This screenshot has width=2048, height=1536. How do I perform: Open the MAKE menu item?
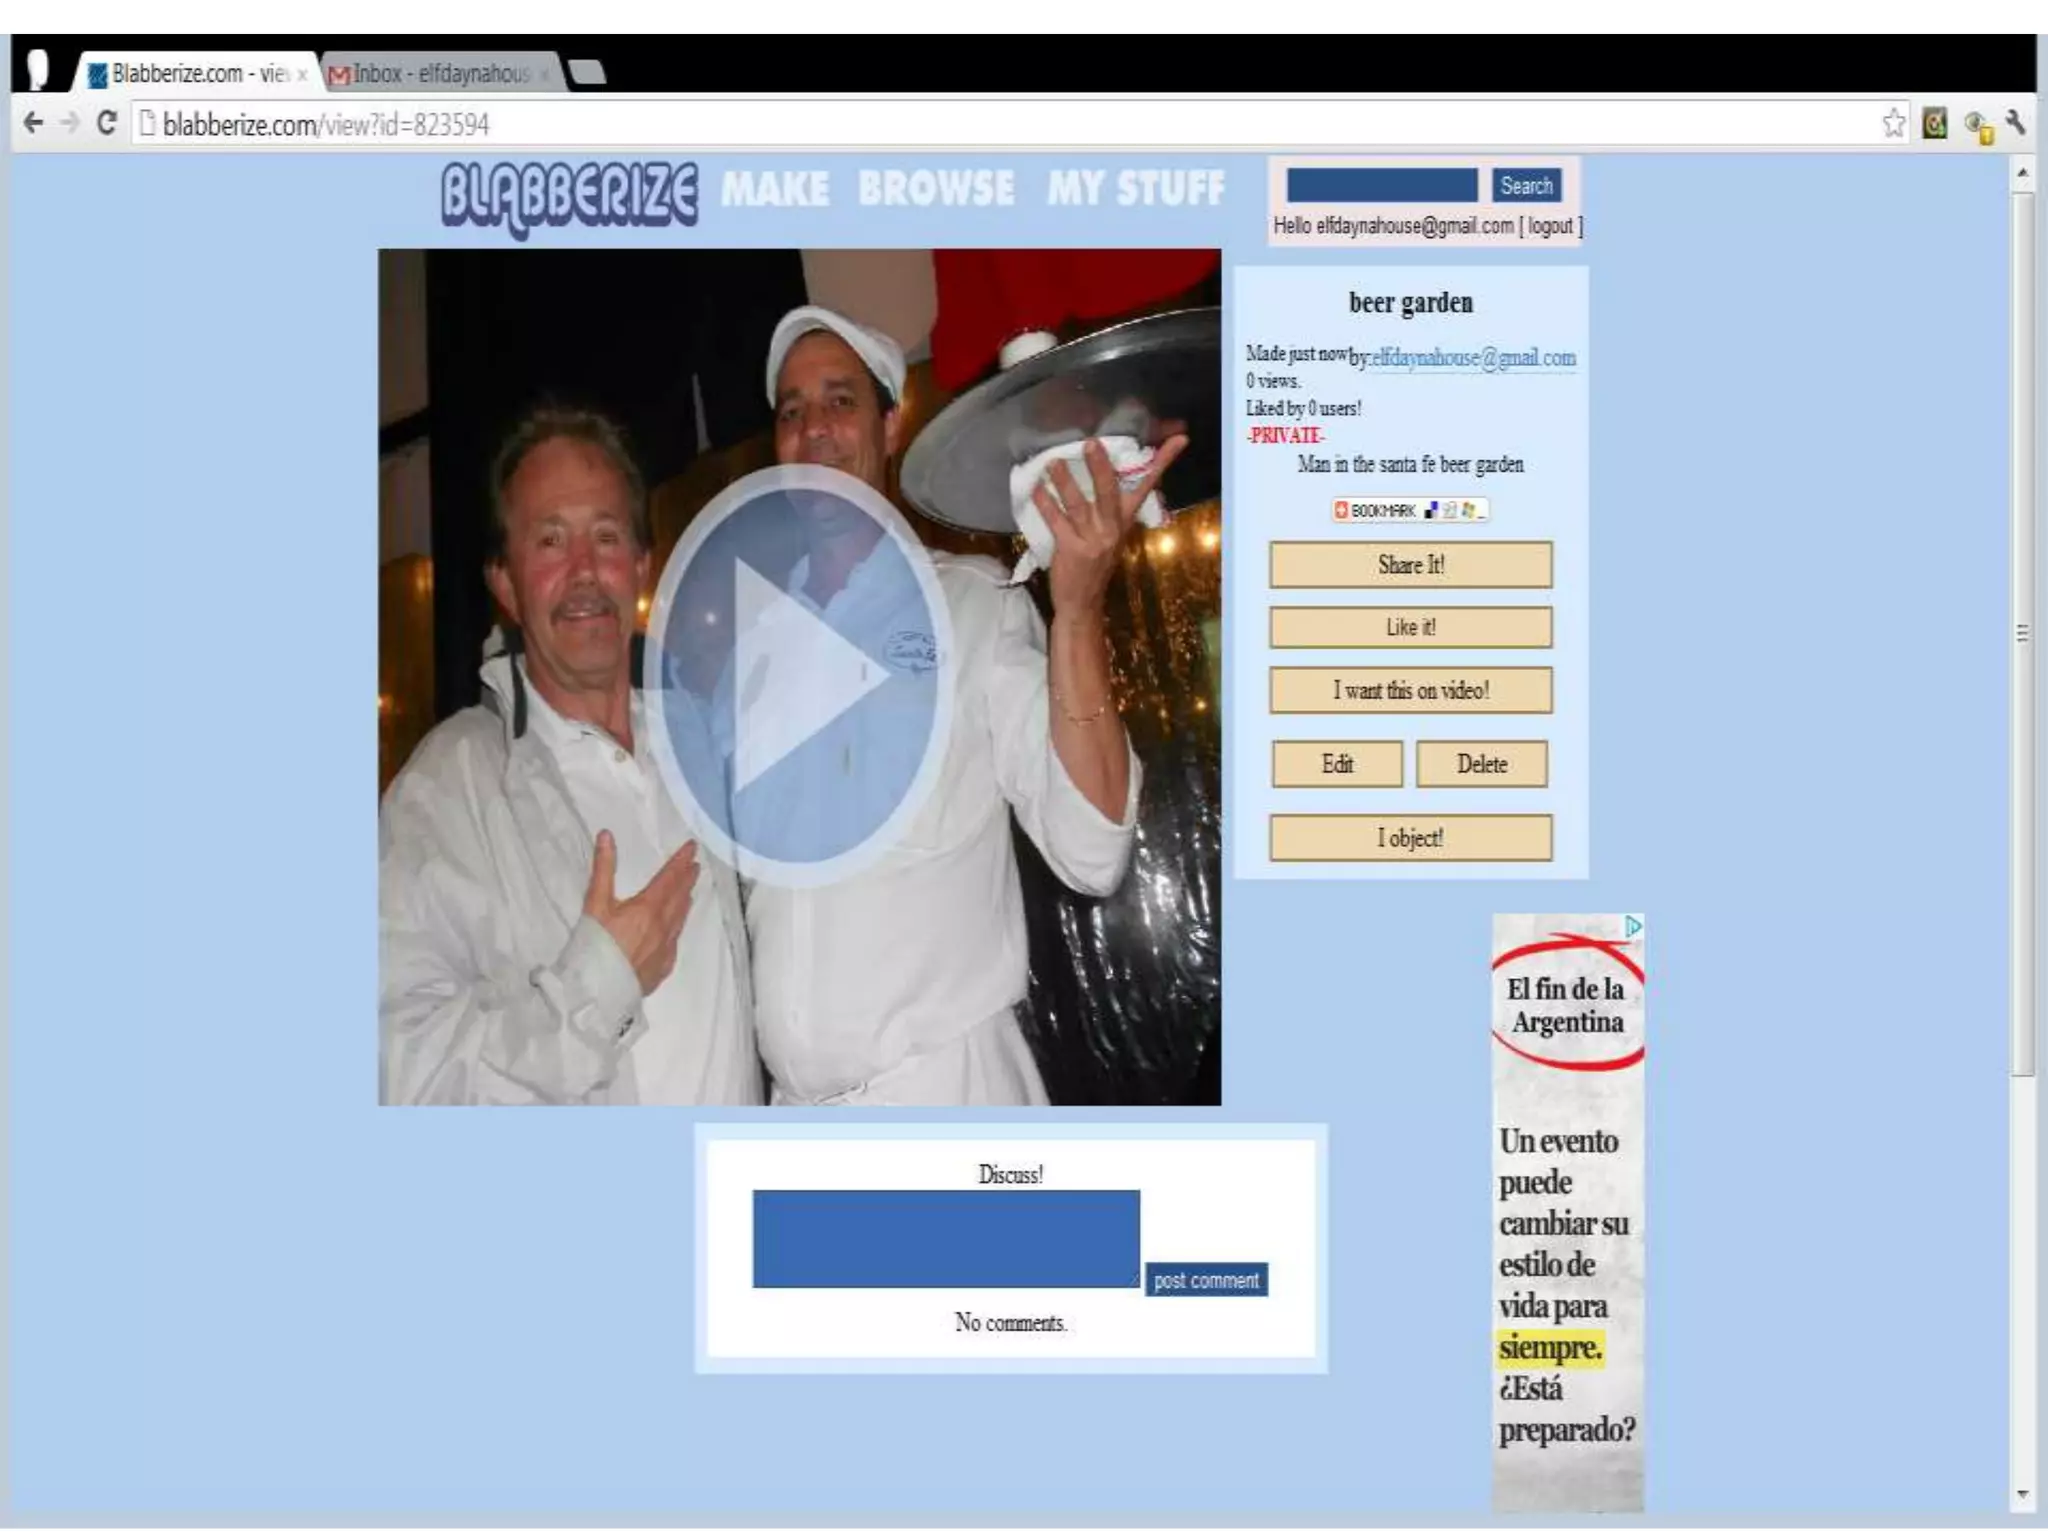775,189
